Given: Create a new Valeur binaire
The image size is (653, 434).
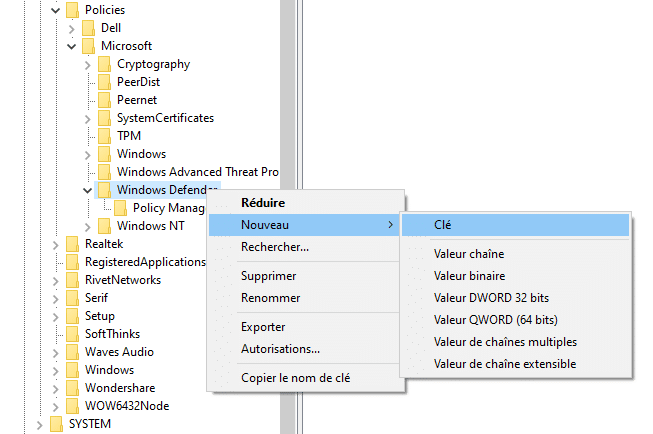Looking at the screenshot, I should click(x=516, y=276).
